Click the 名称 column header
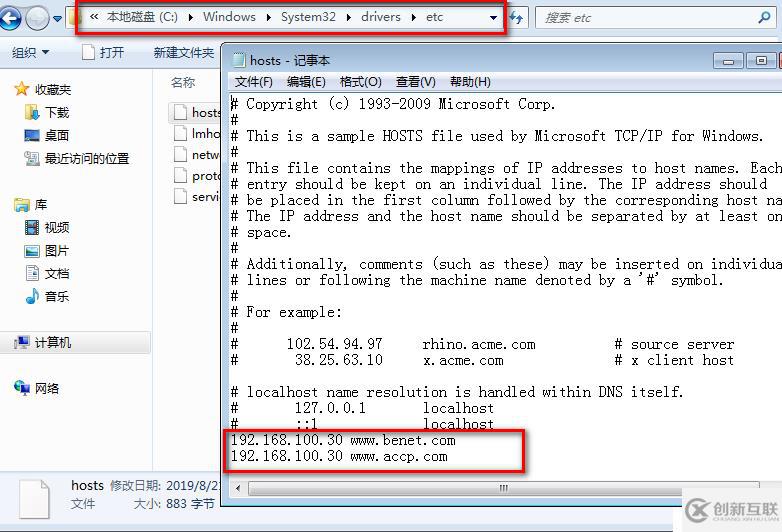This screenshot has height=532, width=782. click(x=183, y=82)
